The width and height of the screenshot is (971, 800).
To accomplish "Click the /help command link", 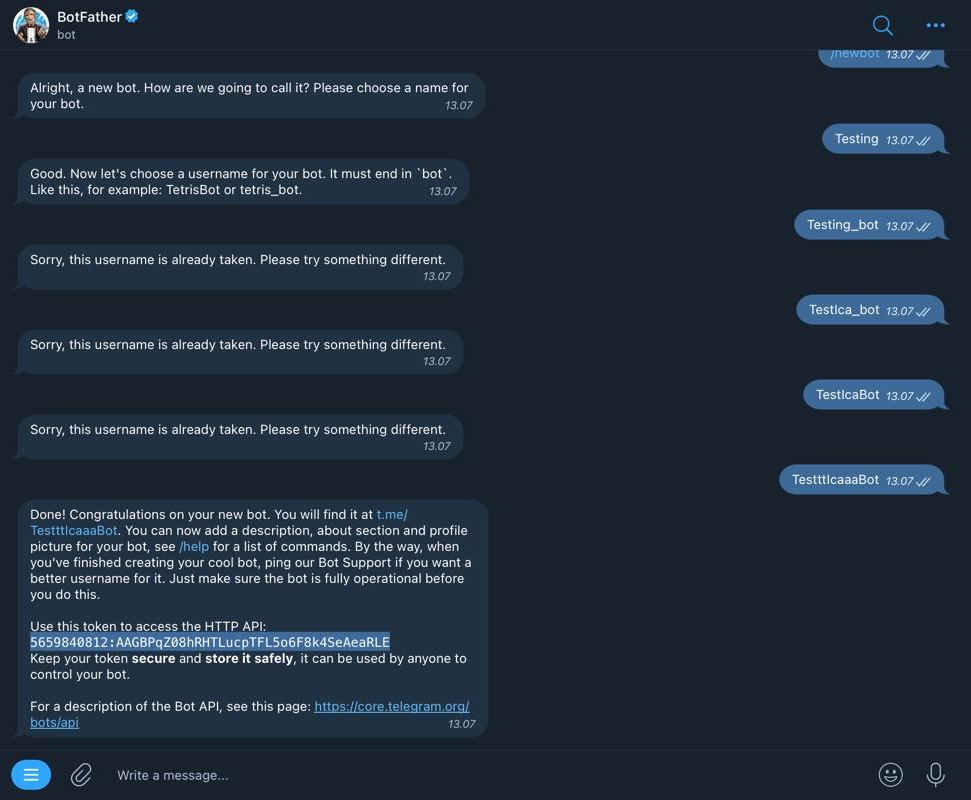I will pos(194,547).
